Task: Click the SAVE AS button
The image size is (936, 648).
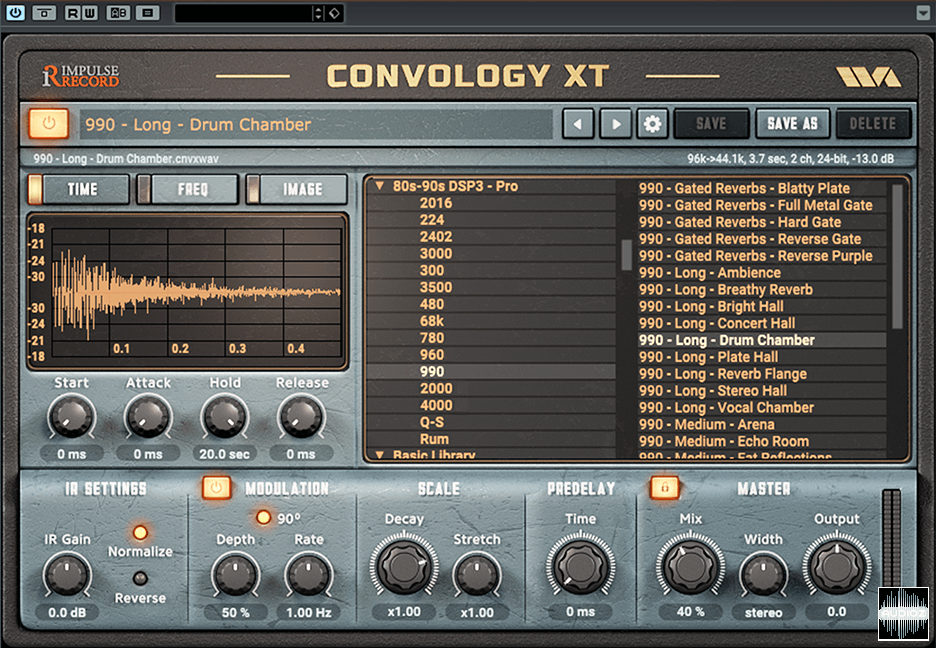Action: (x=792, y=124)
